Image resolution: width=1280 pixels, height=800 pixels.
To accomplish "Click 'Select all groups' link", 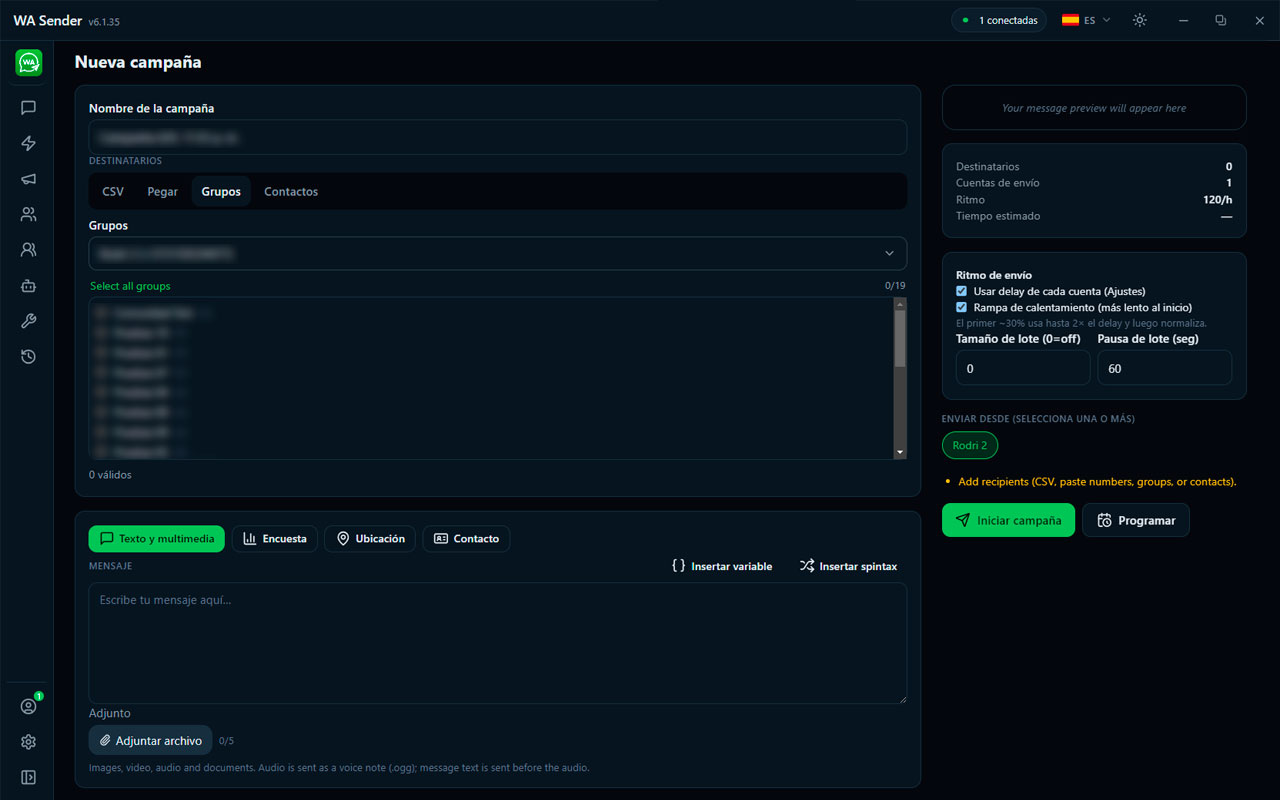I will 130,286.
